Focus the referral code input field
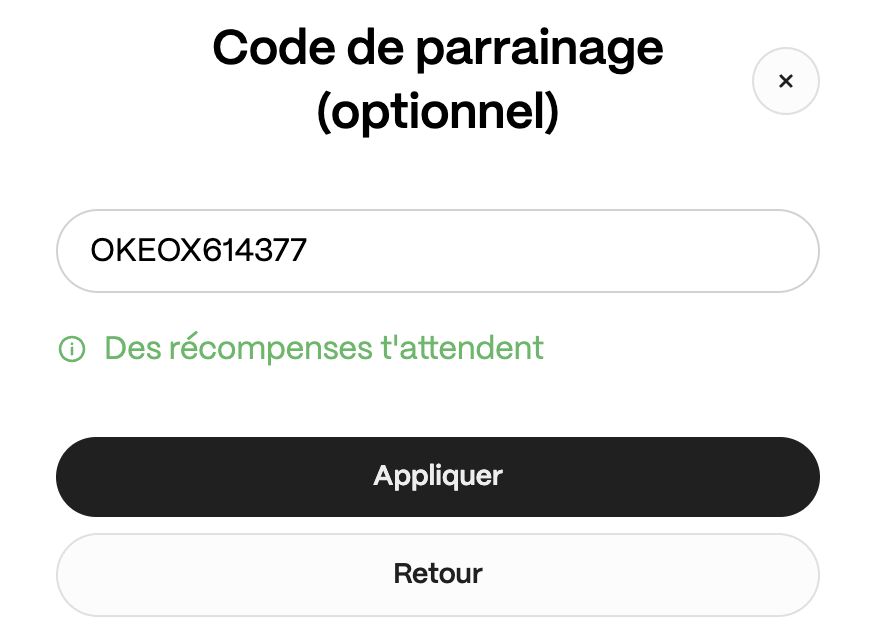The height and width of the screenshot is (626, 878). click(438, 251)
